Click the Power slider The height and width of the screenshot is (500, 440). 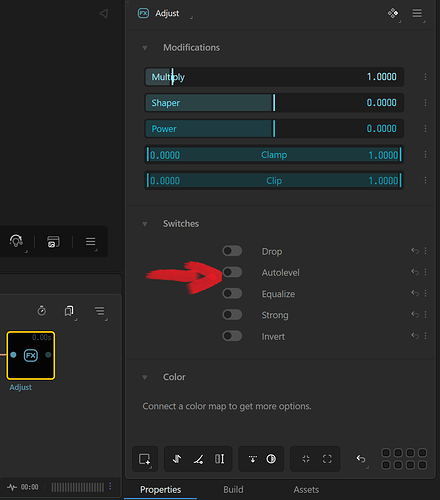click(274, 129)
